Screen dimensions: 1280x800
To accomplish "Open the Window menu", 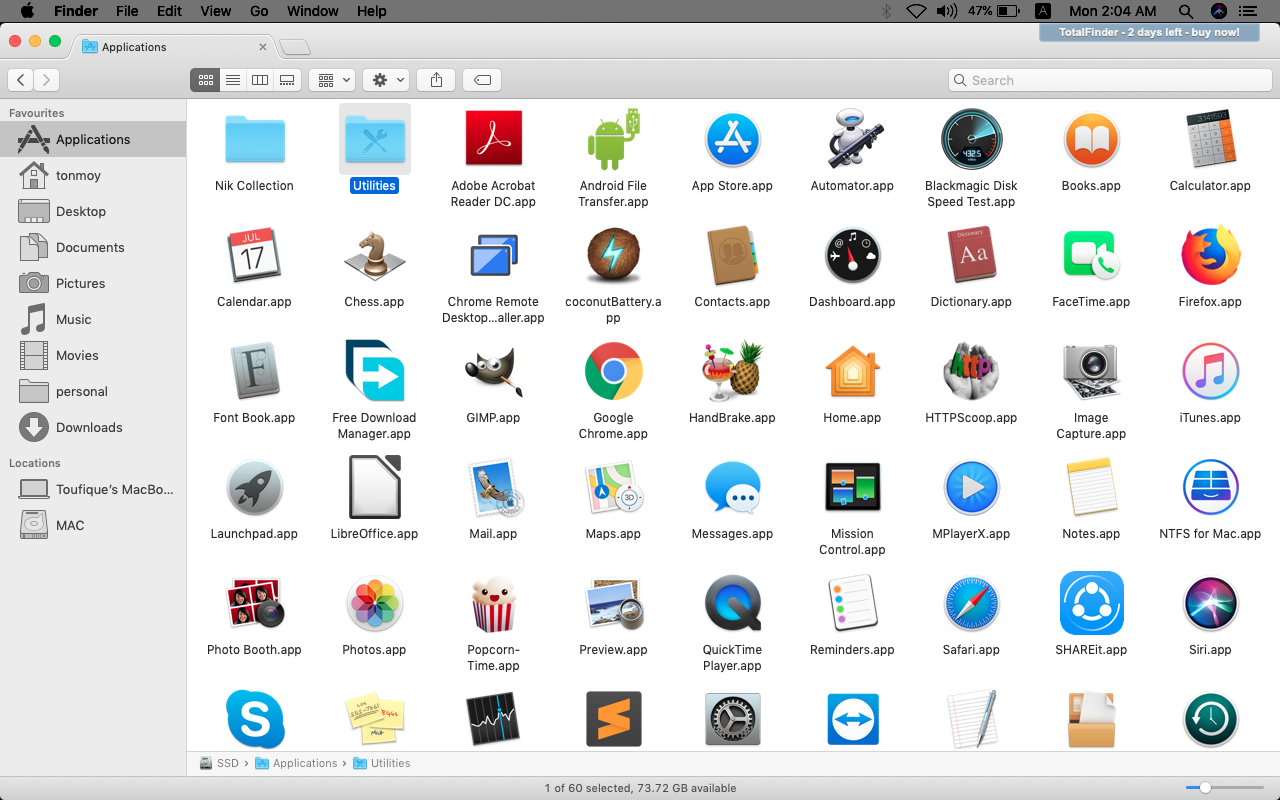I will click(x=313, y=11).
